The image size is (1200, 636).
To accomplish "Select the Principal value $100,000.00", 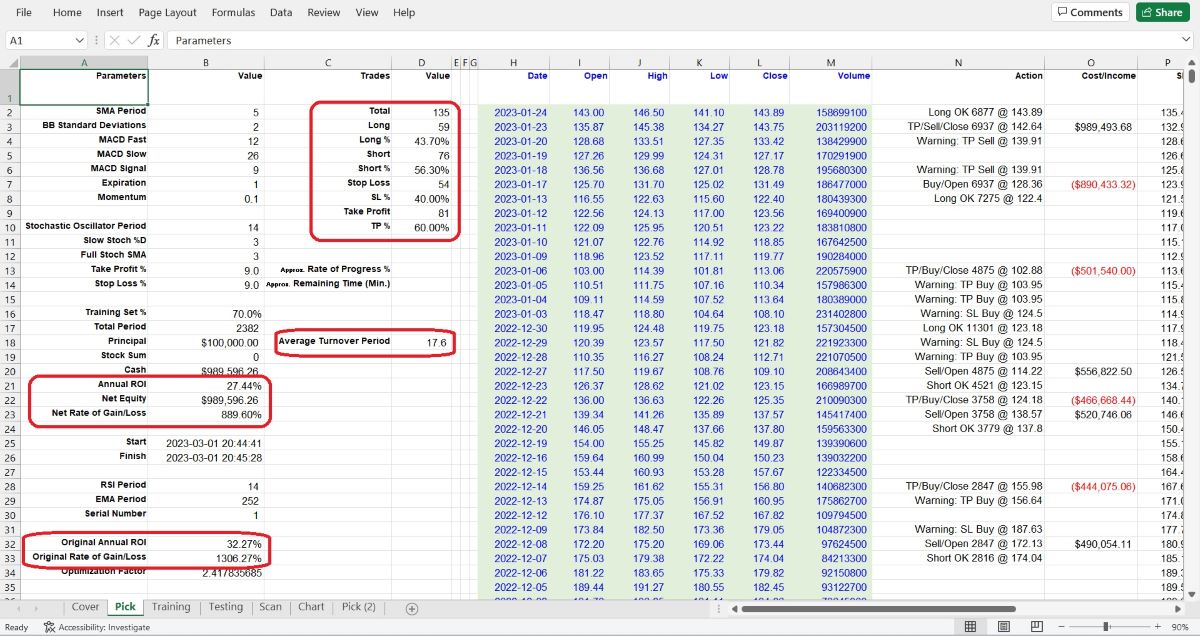I will point(206,342).
